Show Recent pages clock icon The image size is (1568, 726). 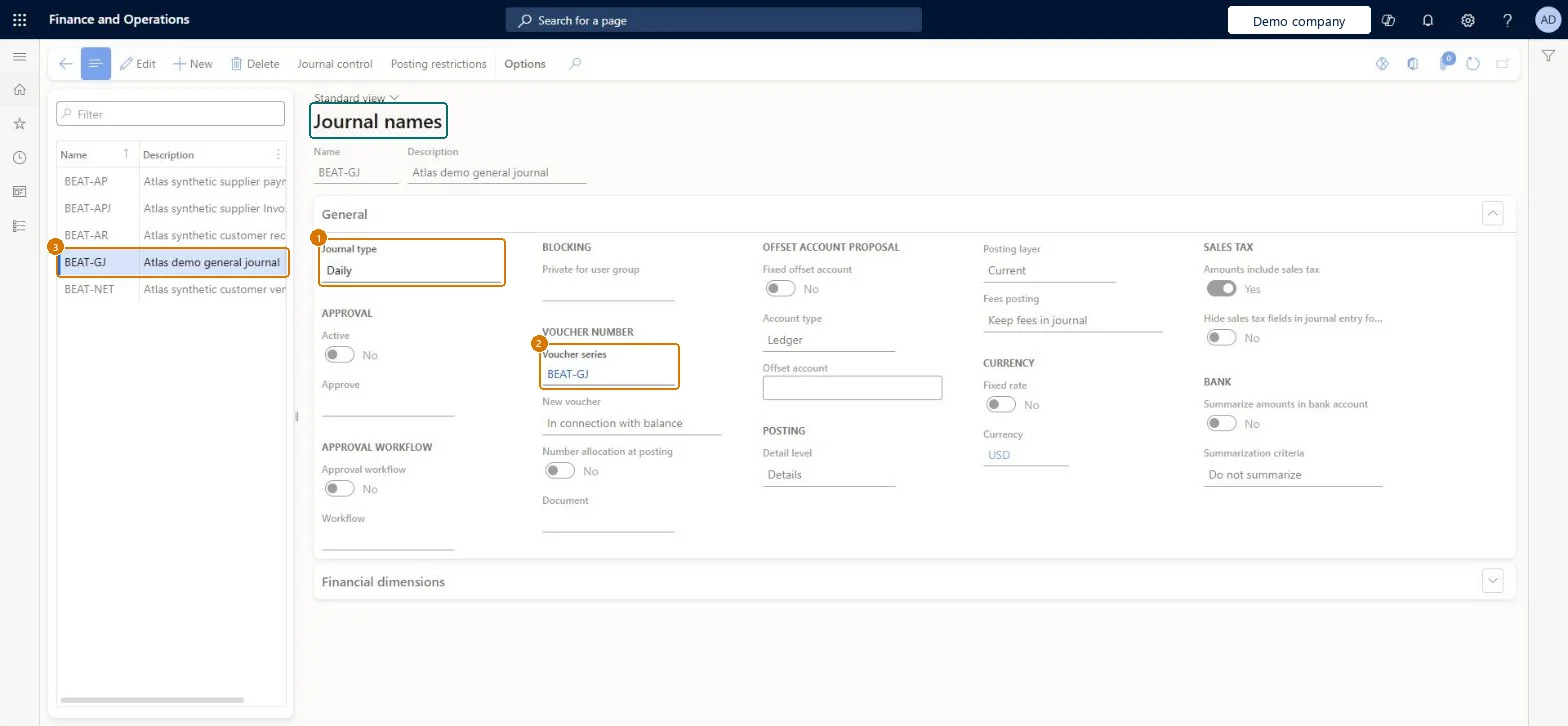click(19, 158)
